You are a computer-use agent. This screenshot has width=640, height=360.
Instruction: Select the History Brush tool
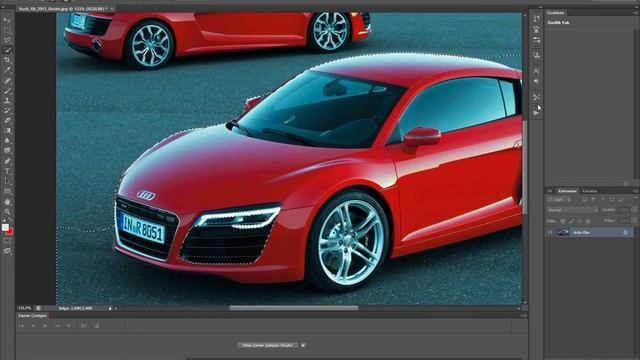7,111
